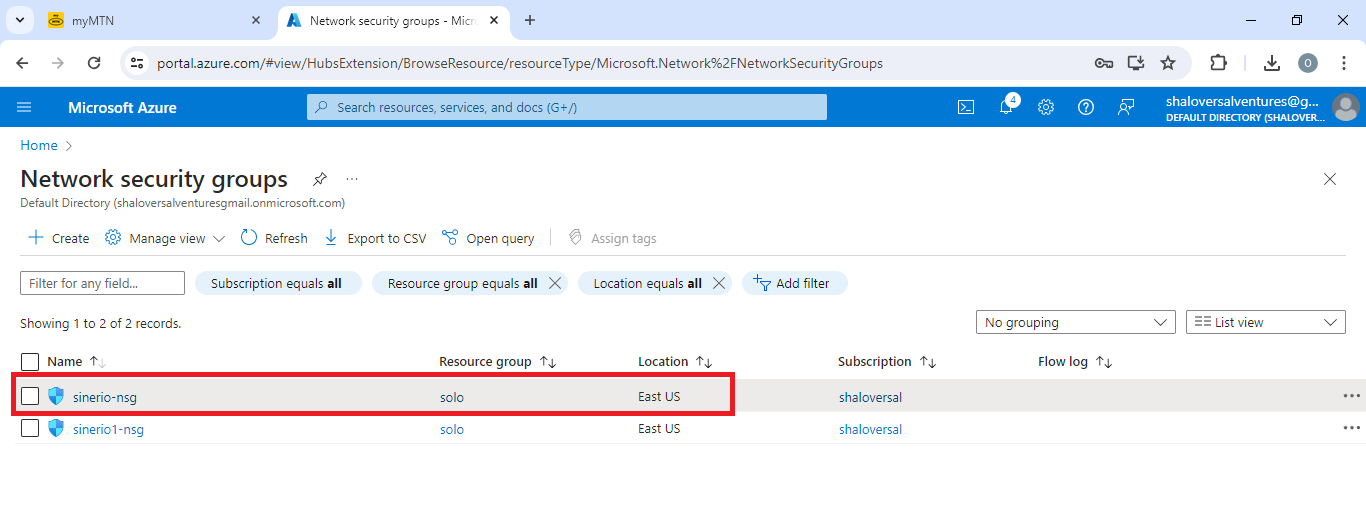
Task: Bookmark this page with the star icon
Action: (1168, 63)
